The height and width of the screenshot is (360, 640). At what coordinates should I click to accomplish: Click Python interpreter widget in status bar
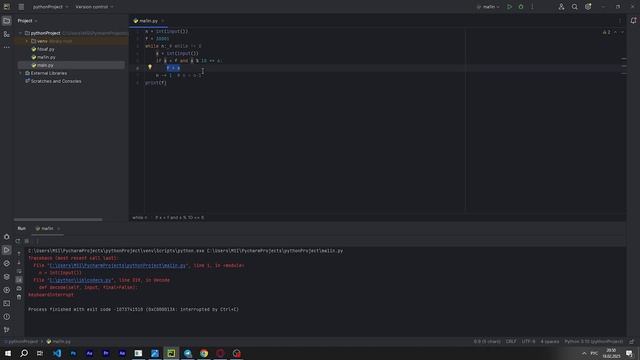(x=594, y=342)
